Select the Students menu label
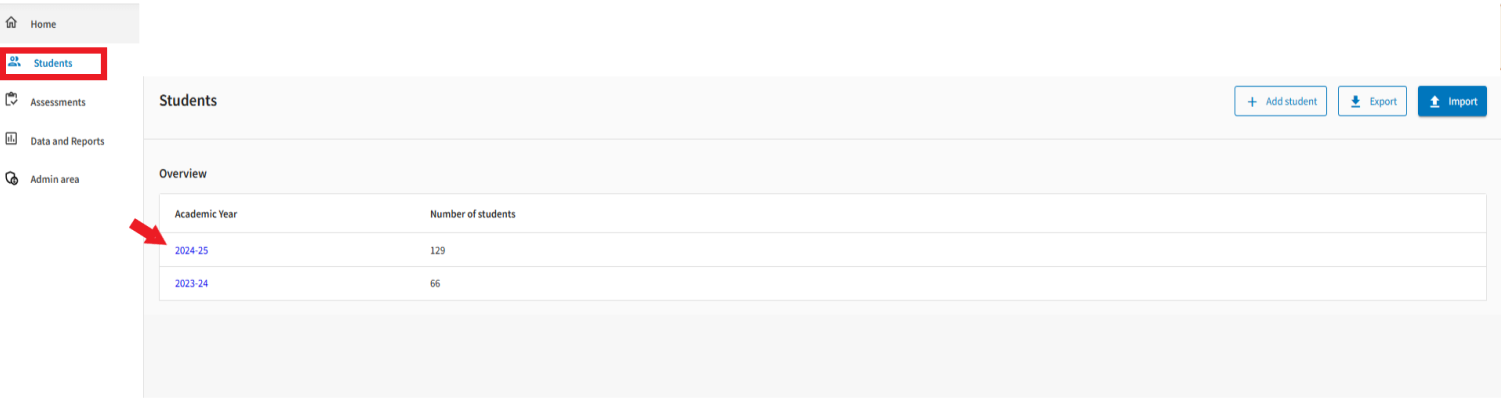Screen dimensions: 1501x399 coord(53,63)
